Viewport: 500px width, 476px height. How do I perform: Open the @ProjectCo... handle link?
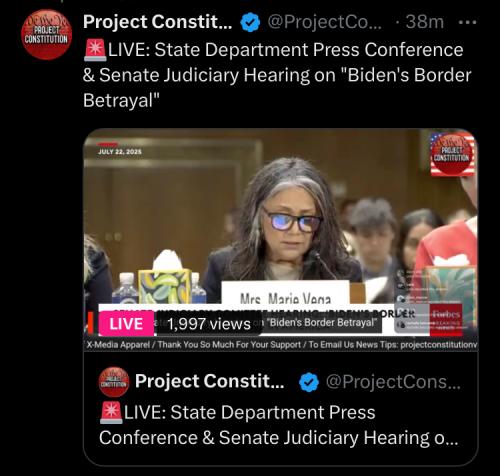pos(324,22)
